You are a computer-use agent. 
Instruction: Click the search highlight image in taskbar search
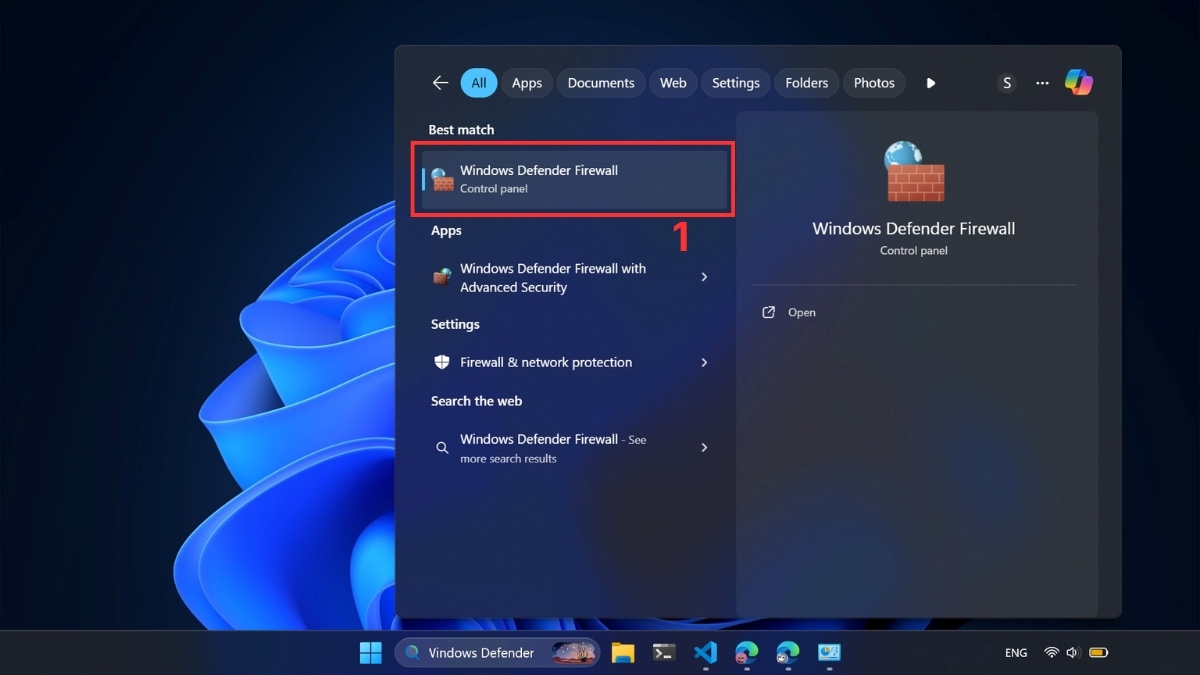coord(574,653)
